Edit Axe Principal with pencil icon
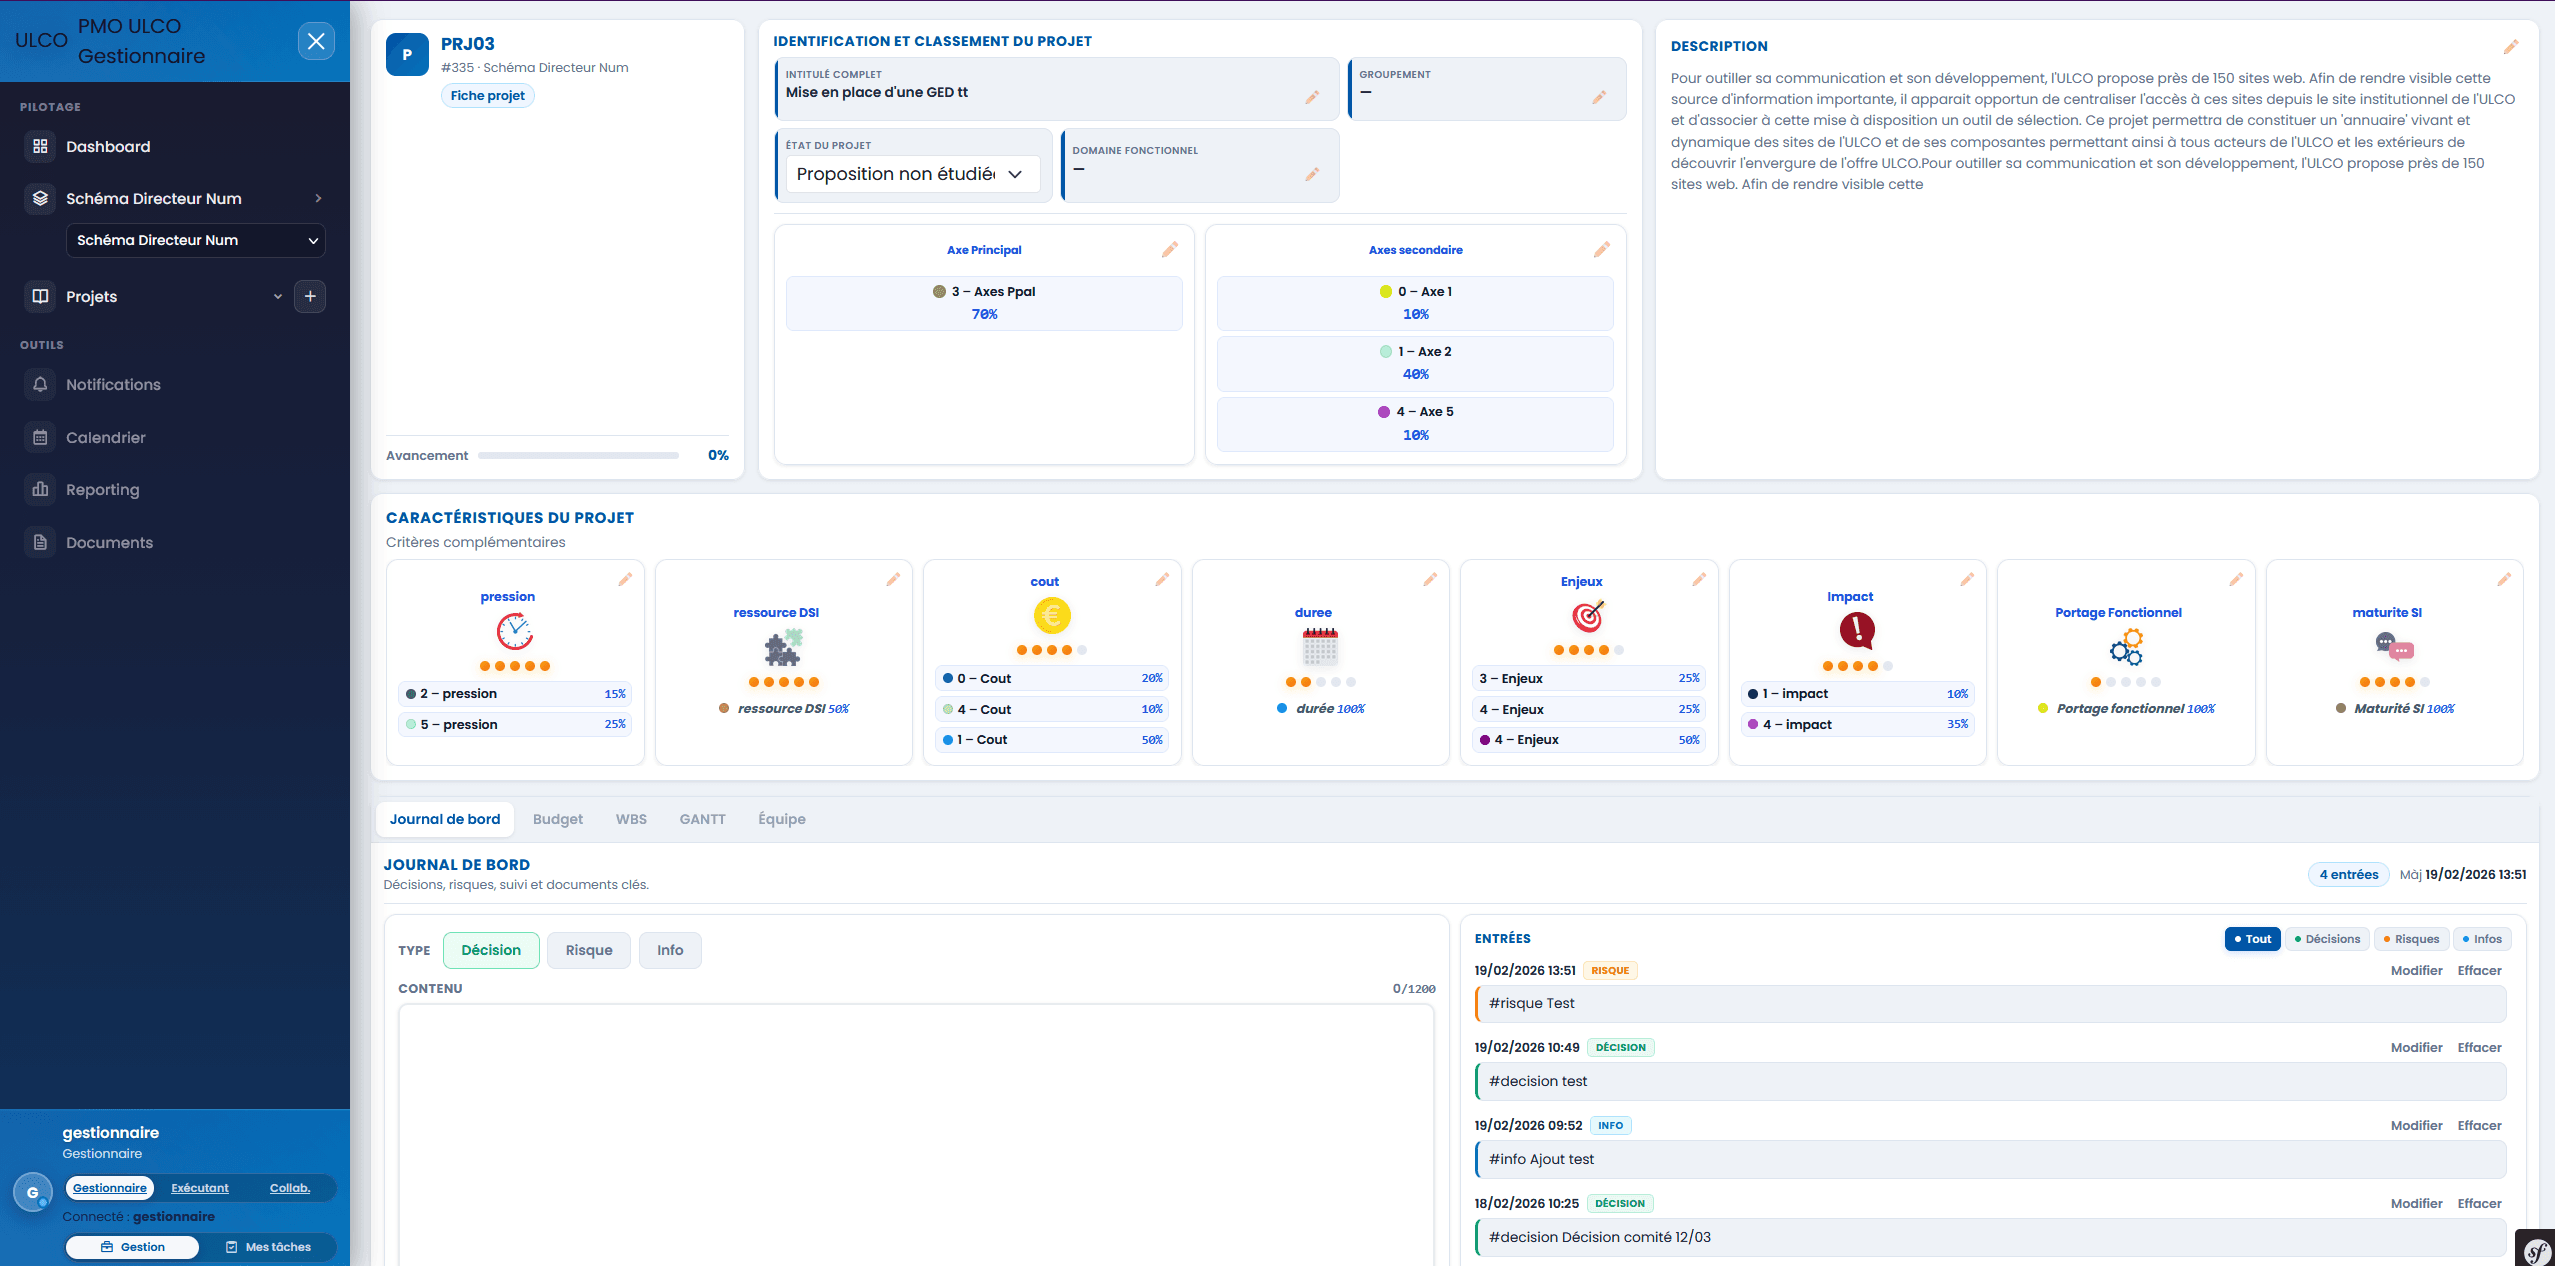Image resolution: width=2555 pixels, height=1266 pixels. point(1169,250)
